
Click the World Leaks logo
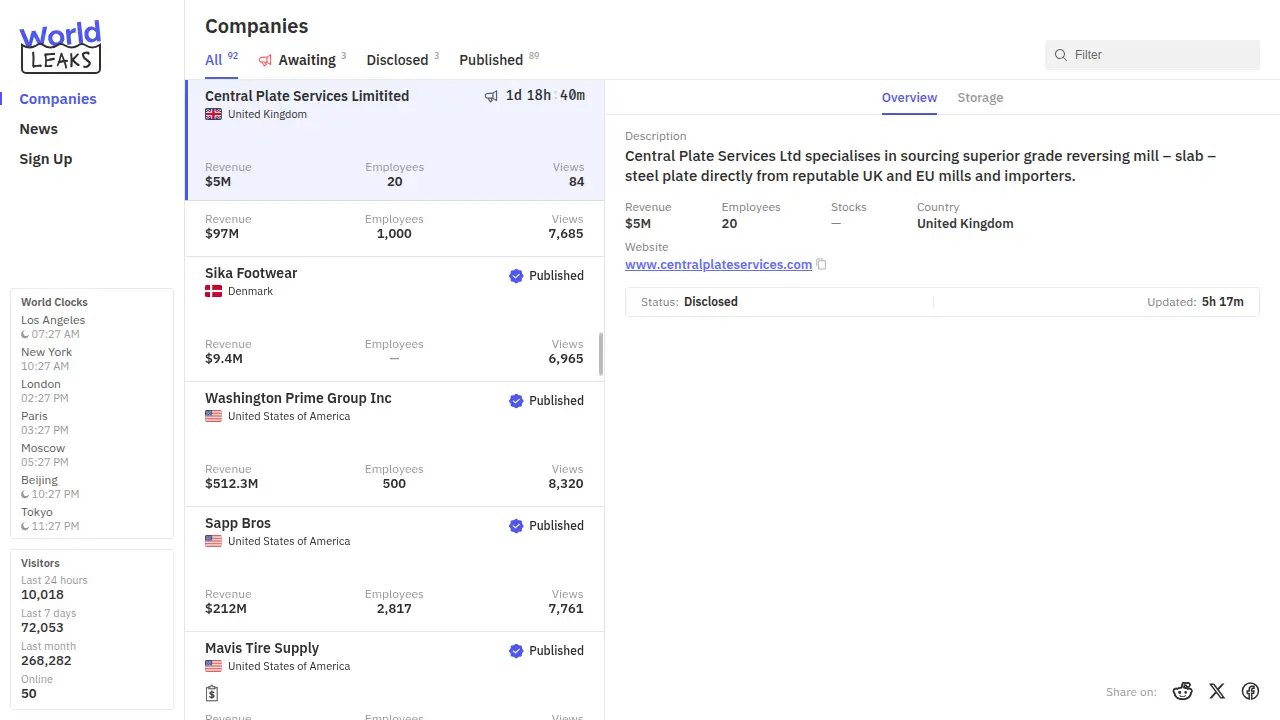click(x=60, y=47)
